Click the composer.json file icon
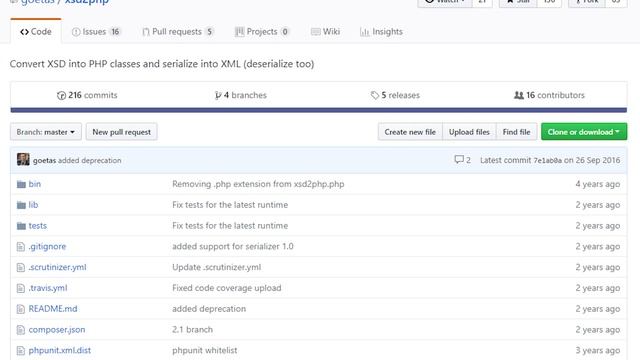The width and height of the screenshot is (640, 360). pos(21,330)
